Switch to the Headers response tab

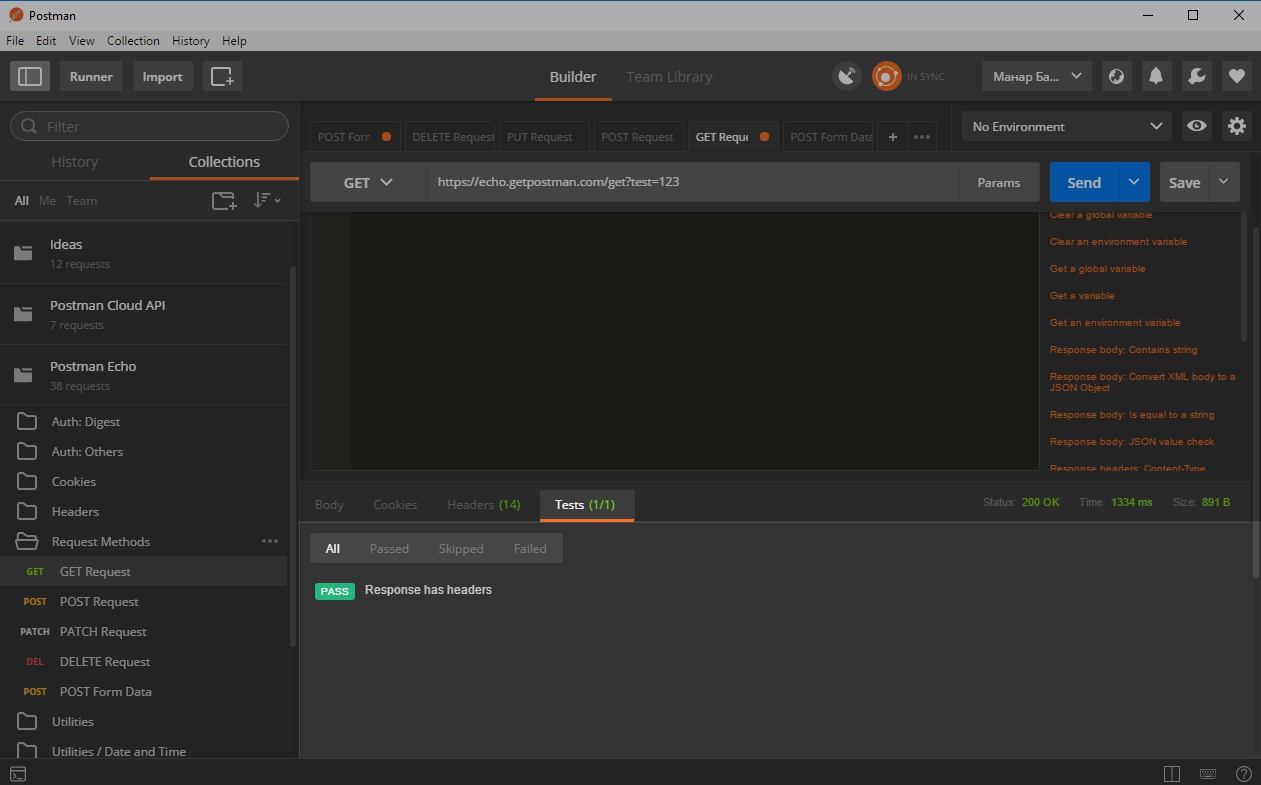click(x=483, y=505)
